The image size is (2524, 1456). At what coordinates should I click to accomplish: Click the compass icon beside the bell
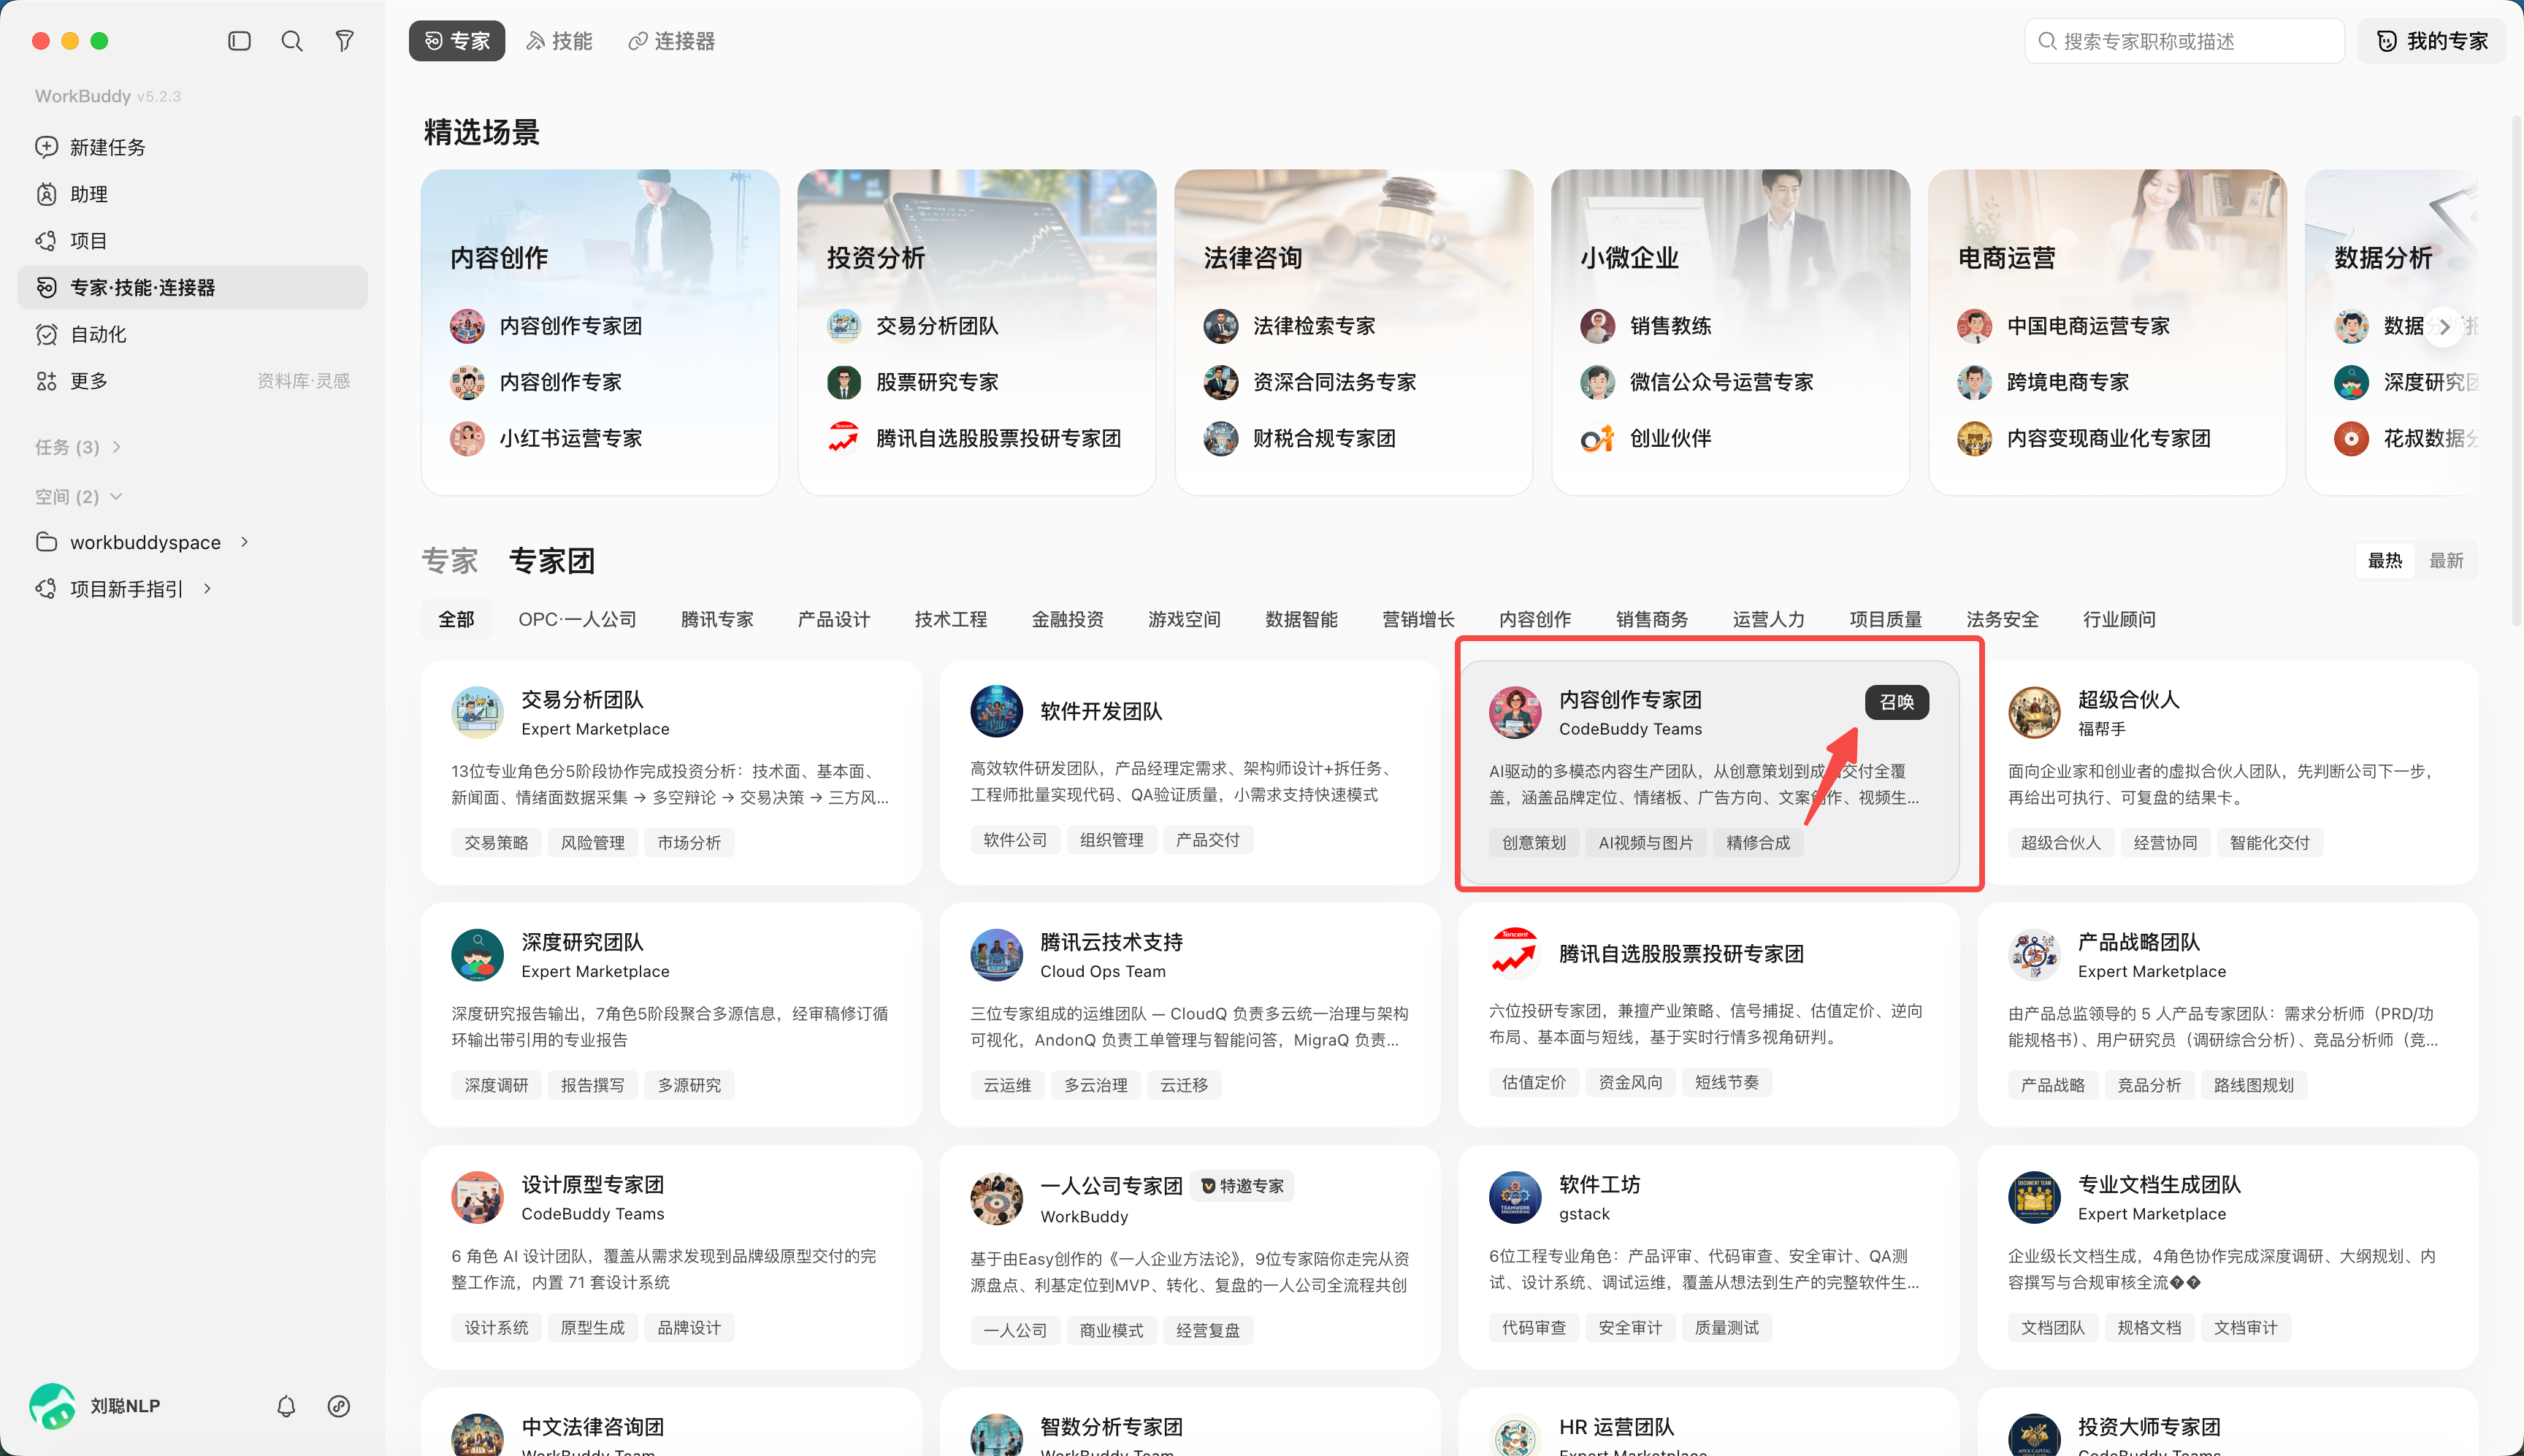coord(339,1406)
